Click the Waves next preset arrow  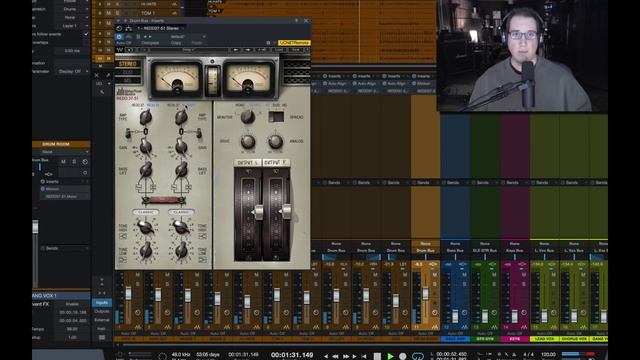(248, 50)
